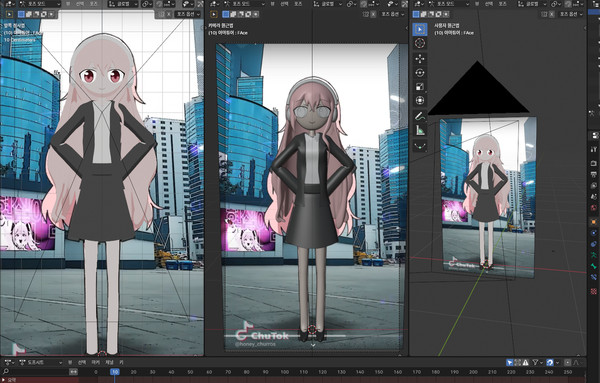600x383 pixels.
Task: Open Global orientation dropdown in Front Orthographic viewport
Action: coord(123,4)
